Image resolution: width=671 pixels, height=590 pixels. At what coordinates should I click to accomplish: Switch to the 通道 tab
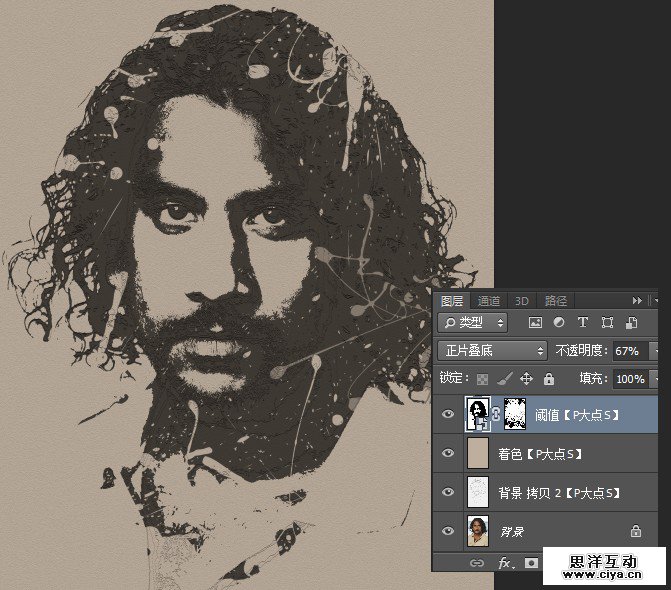point(489,300)
